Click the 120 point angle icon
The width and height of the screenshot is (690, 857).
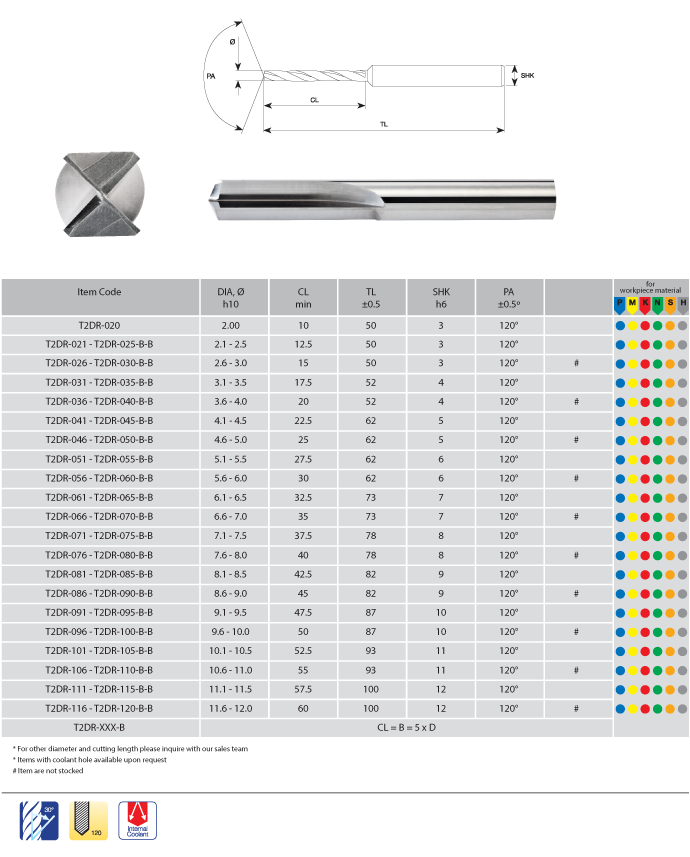(x=88, y=820)
